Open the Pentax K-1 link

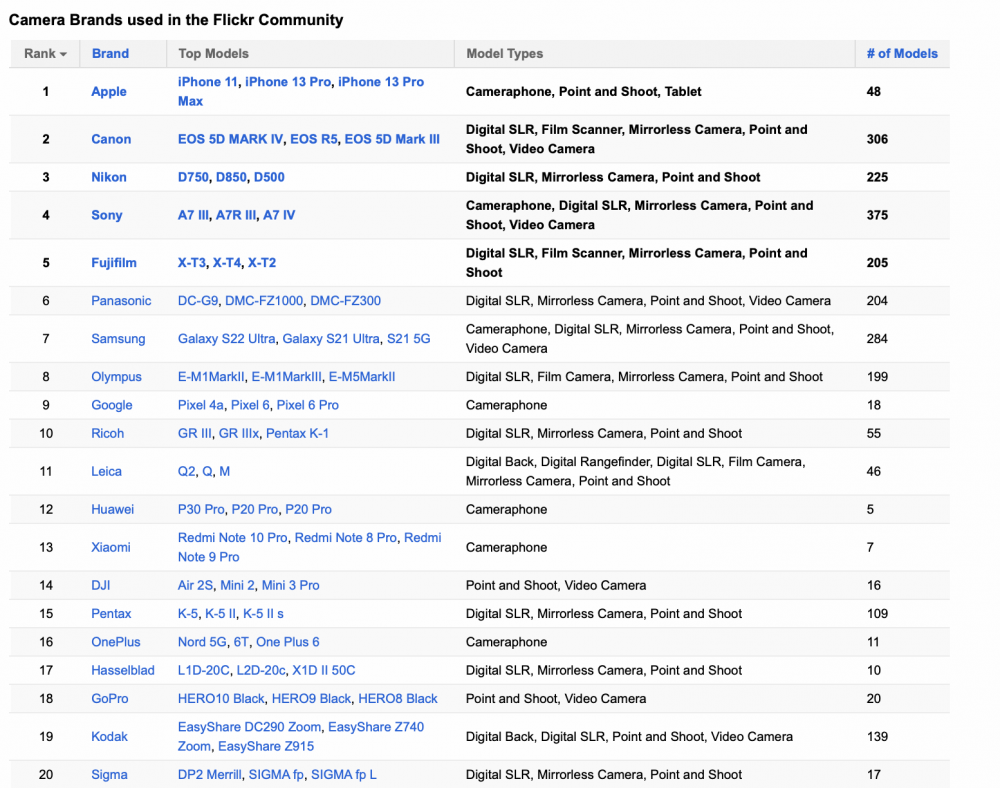(297, 434)
